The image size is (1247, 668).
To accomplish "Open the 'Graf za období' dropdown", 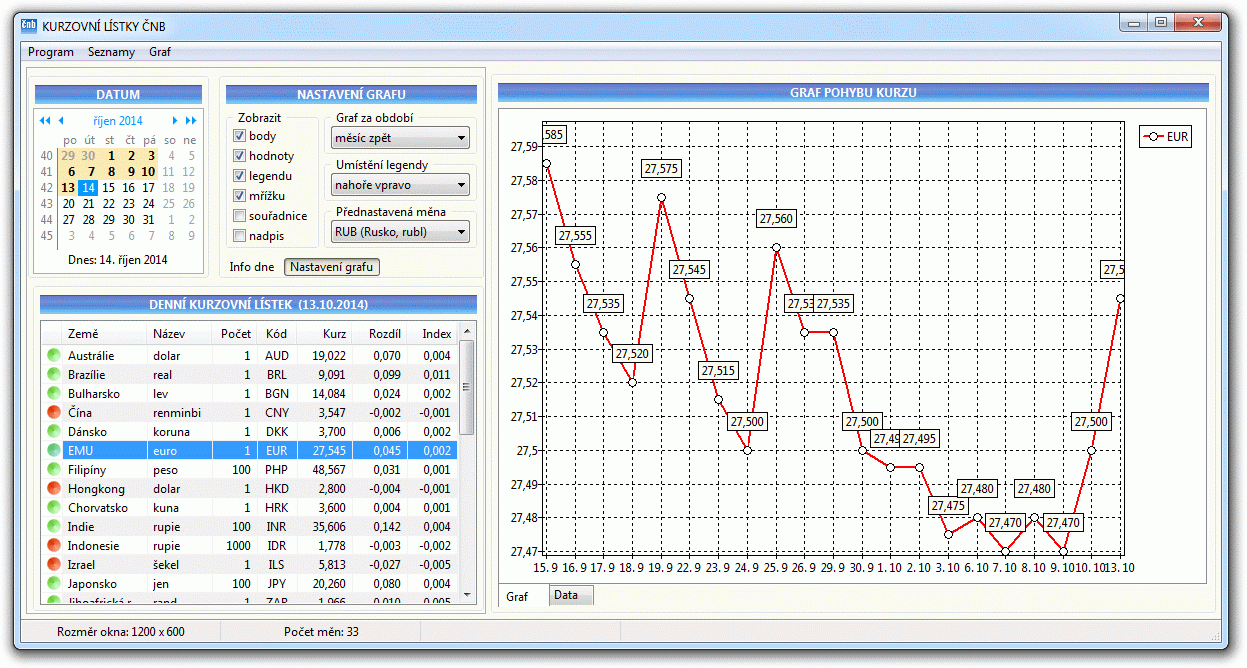I will [x=400, y=138].
